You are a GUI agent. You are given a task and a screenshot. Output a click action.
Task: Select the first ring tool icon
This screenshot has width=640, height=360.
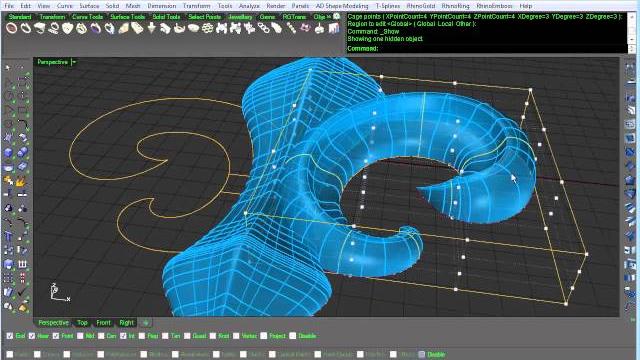[x=12, y=28]
